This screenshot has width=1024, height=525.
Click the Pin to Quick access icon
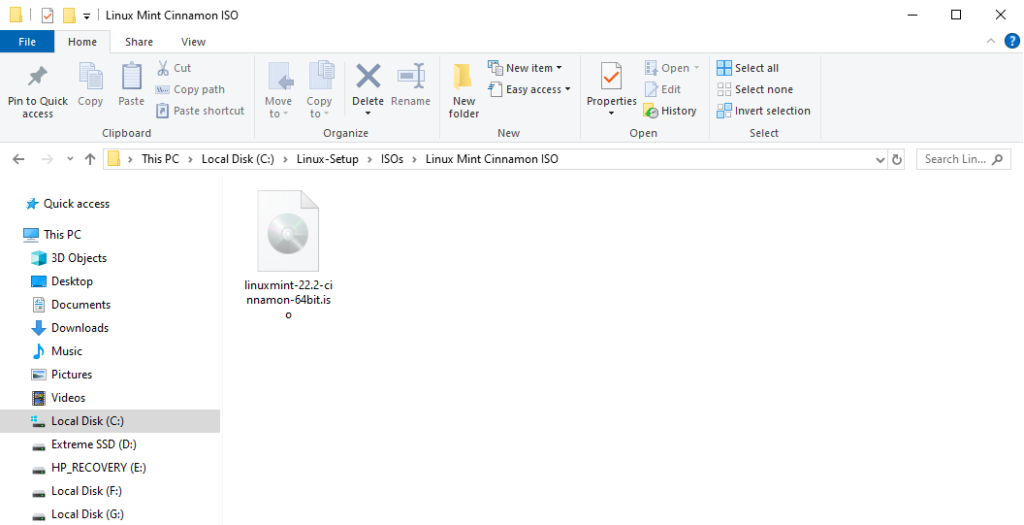[x=37, y=78]
